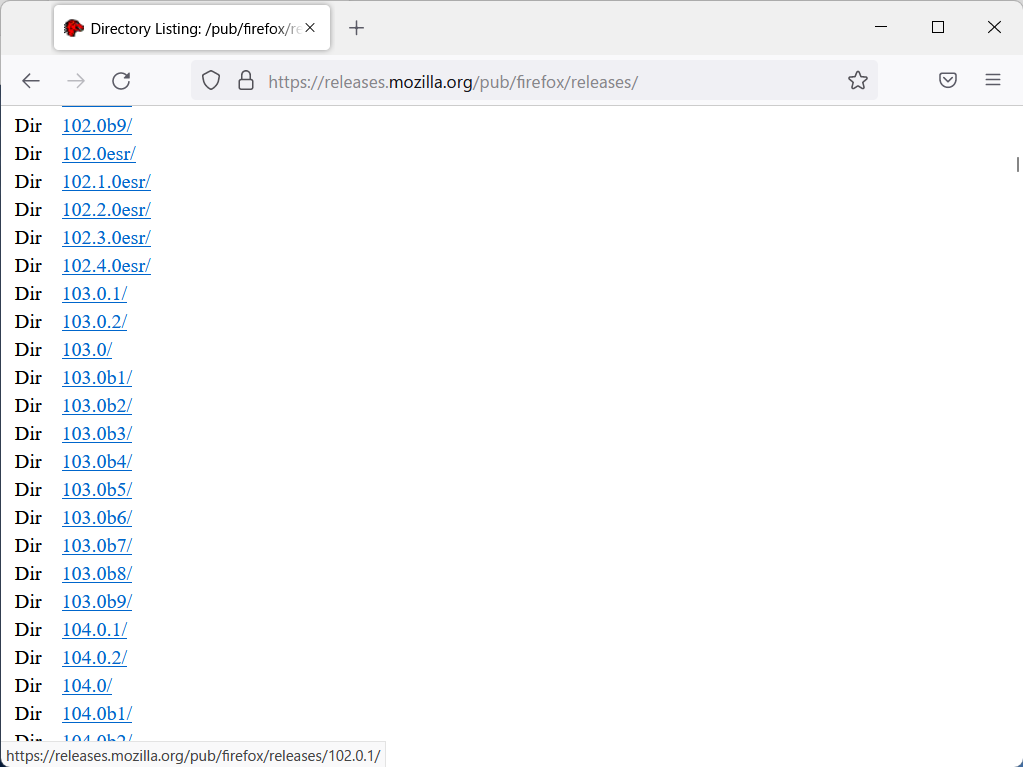Viewport: 1023px width, 767px height.
Task: Close the Firefox window
Action: tap(994, 27)
